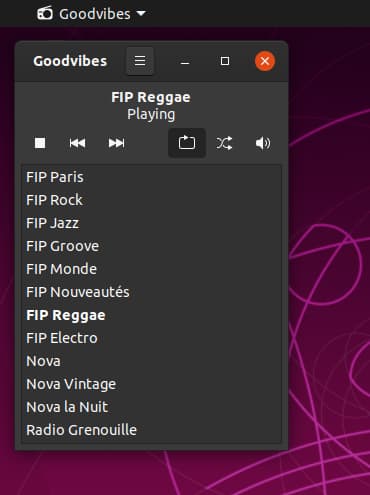Open the hamburger menu in the header bar
Image resolution: width=370 pixels, height=495 pixels.
140,61
